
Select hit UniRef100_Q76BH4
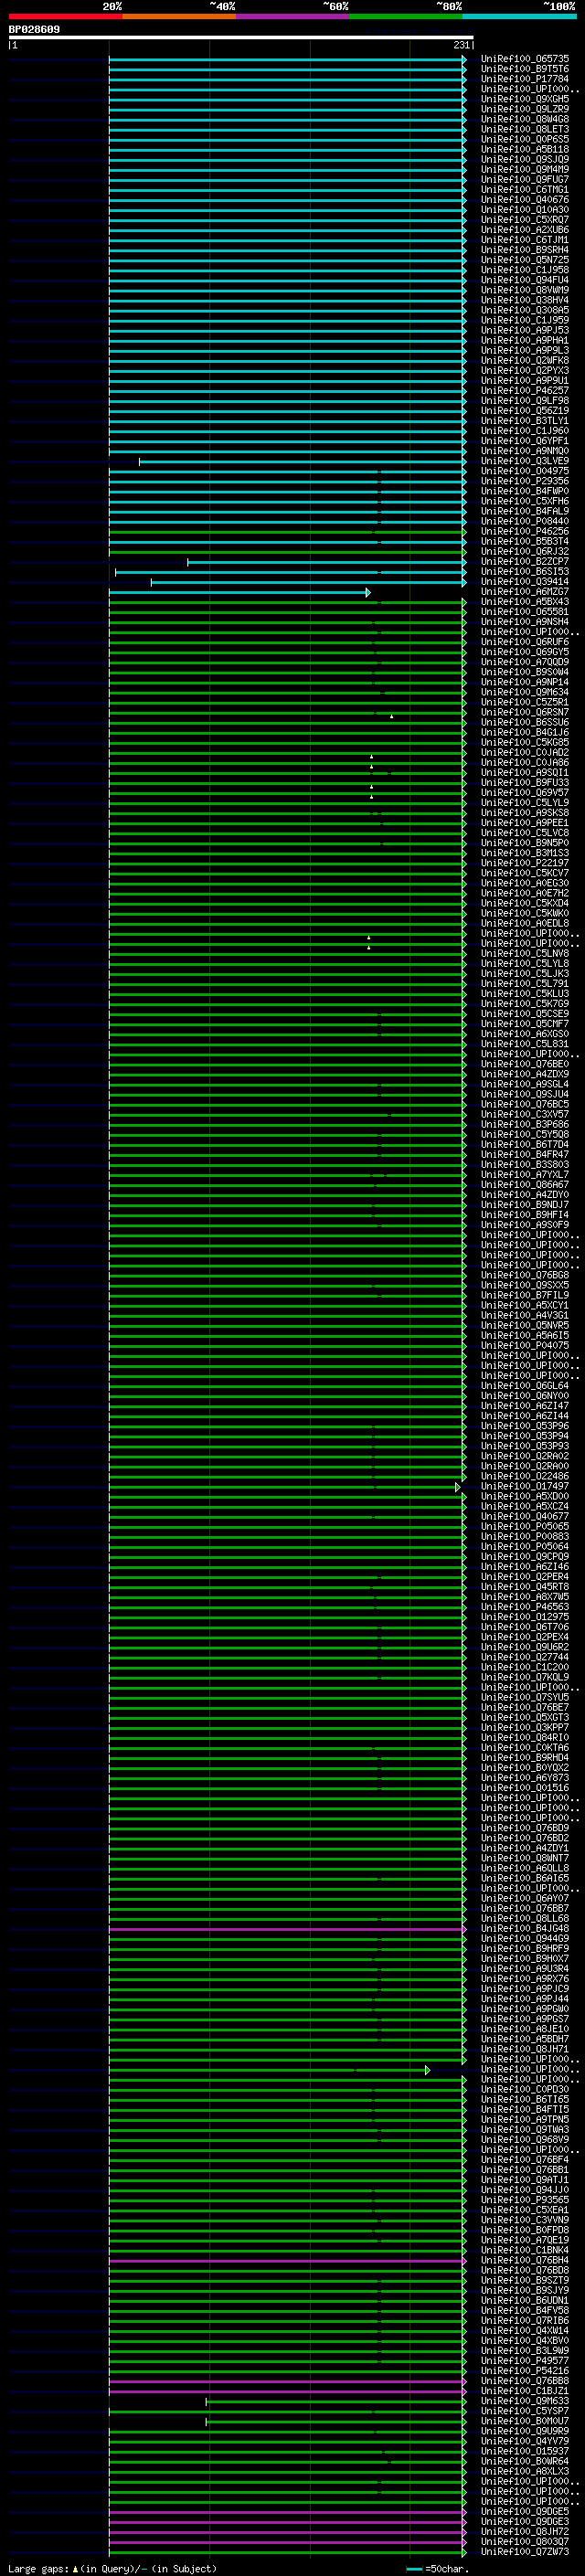coord(525,2260)
